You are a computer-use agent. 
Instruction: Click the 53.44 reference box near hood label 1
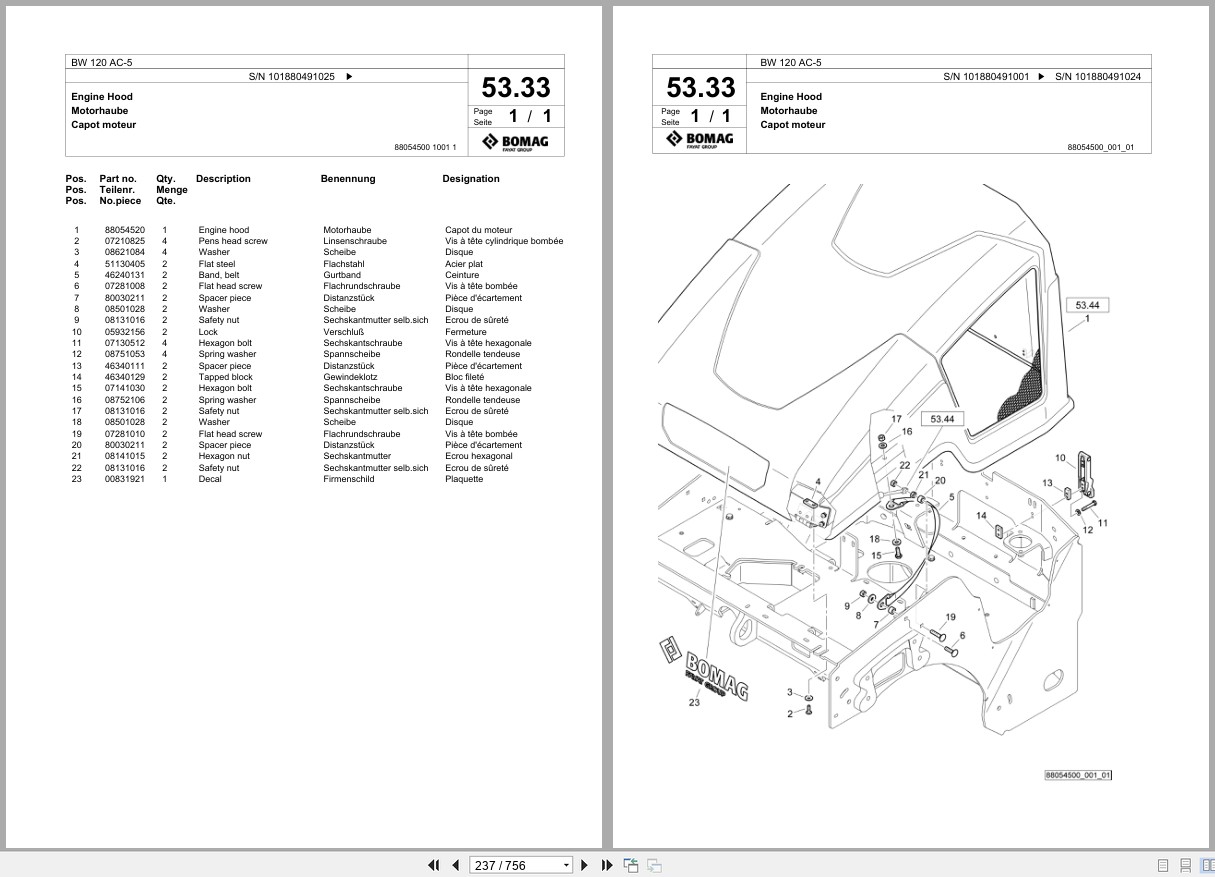tap(1086, 305)
